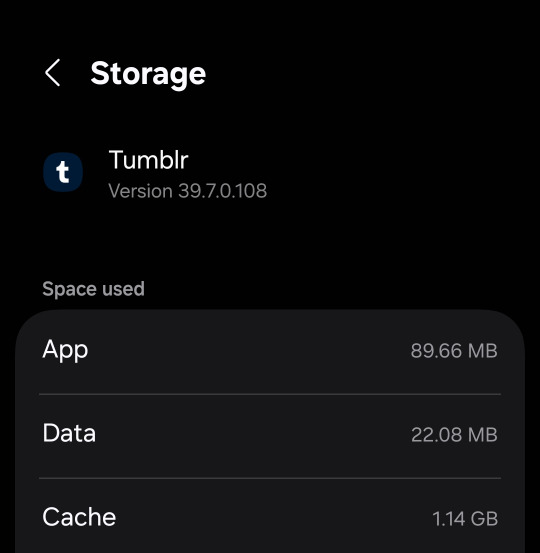Click the GB unit in the Cache row
The width and height of the screenshot is (540, 553).
pos(484,519)
